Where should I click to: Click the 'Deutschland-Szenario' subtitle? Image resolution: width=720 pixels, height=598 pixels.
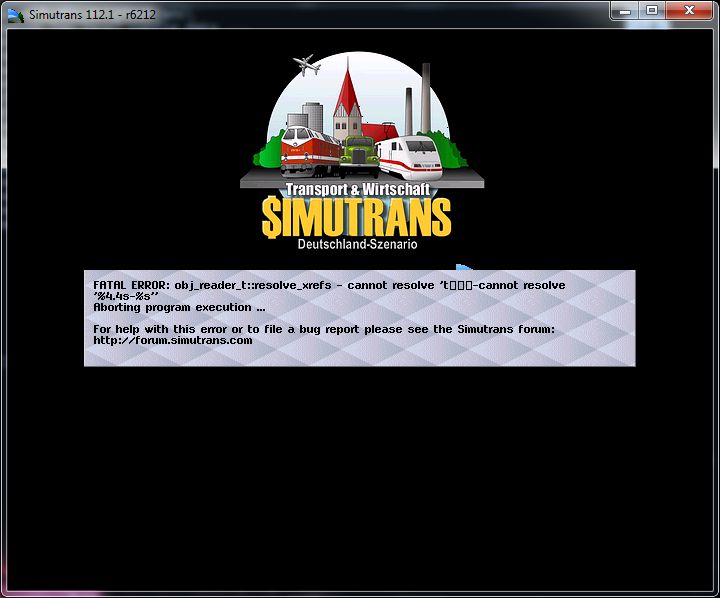click(x=357, y=244)
